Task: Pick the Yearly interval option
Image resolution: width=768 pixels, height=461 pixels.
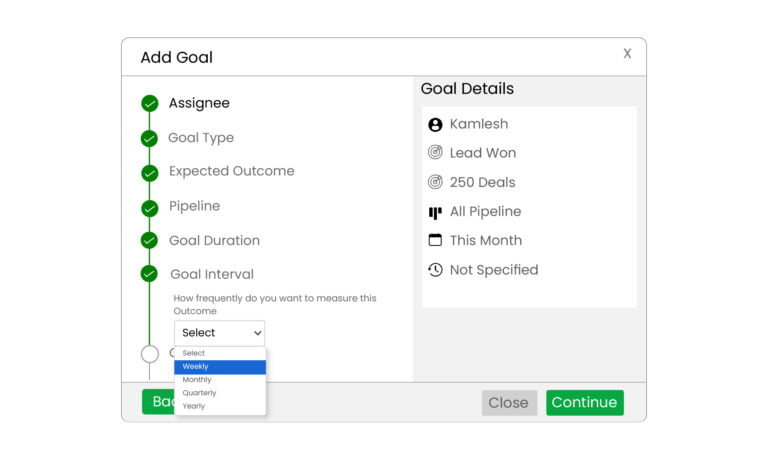Action: 220,406
